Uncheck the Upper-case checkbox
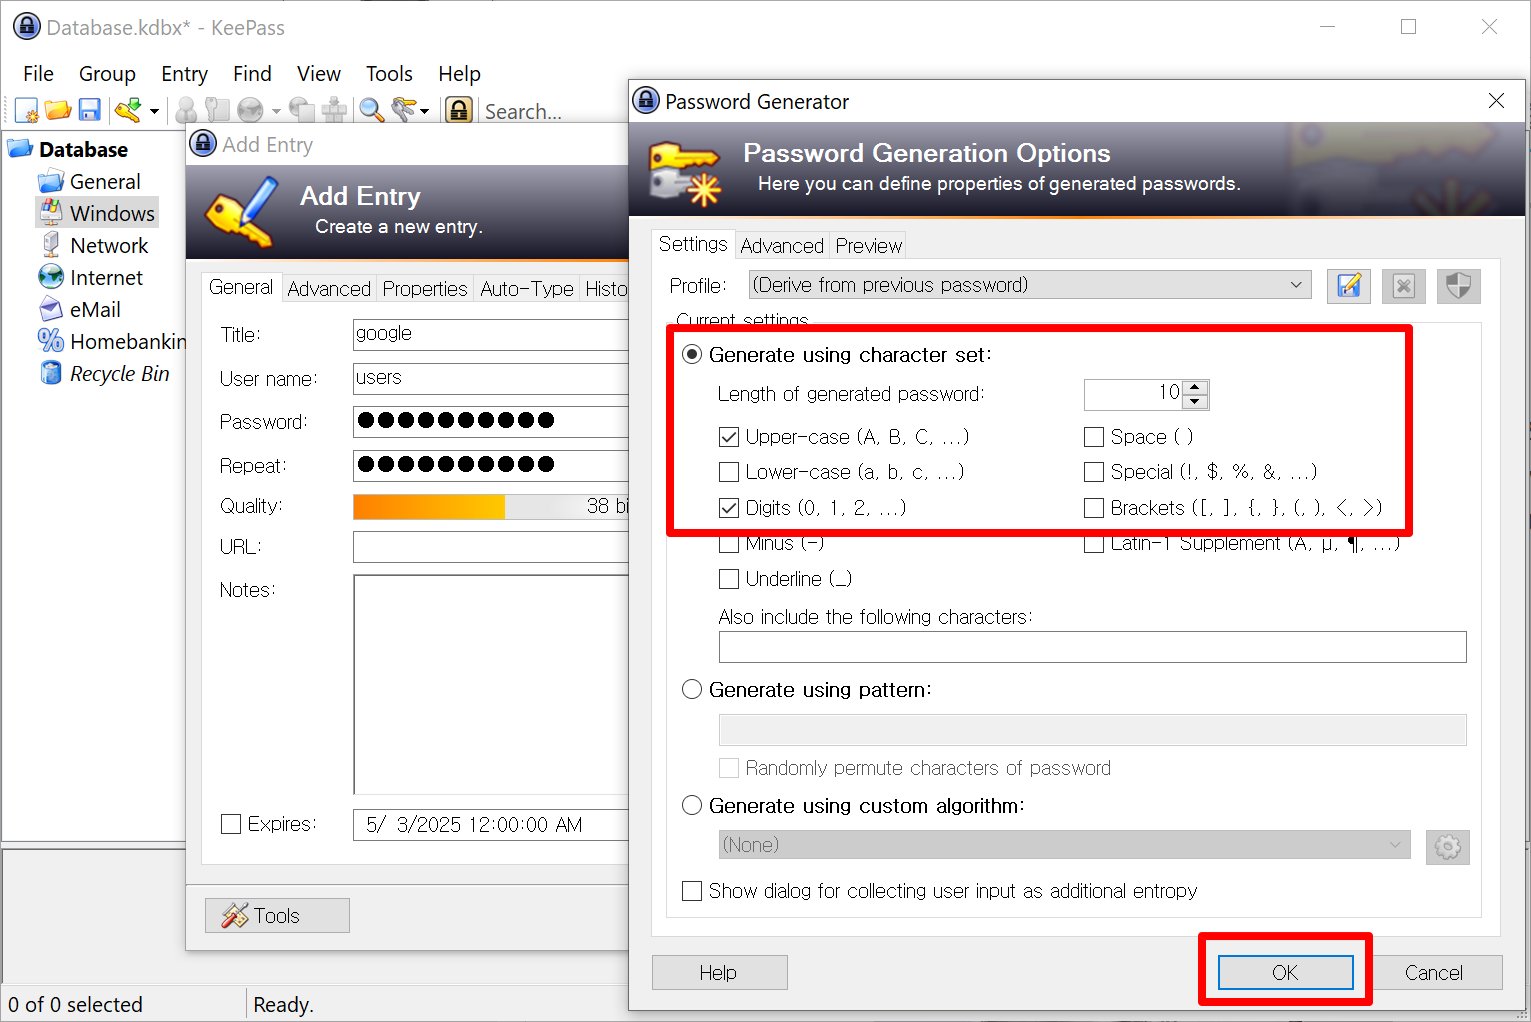Screen dimensions: 1531x1022 (729, 437)
